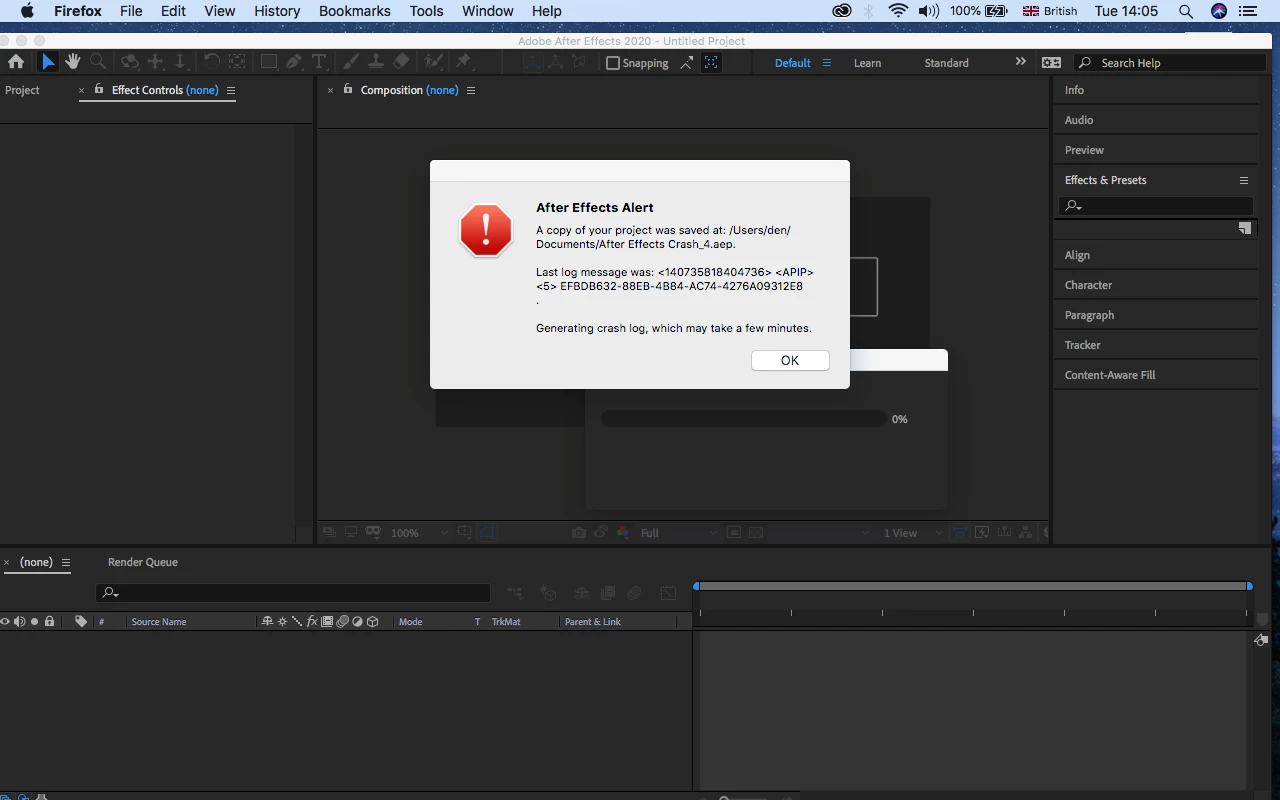Select the Type tool
This screenshot has width=1280, height=800.
319,62
